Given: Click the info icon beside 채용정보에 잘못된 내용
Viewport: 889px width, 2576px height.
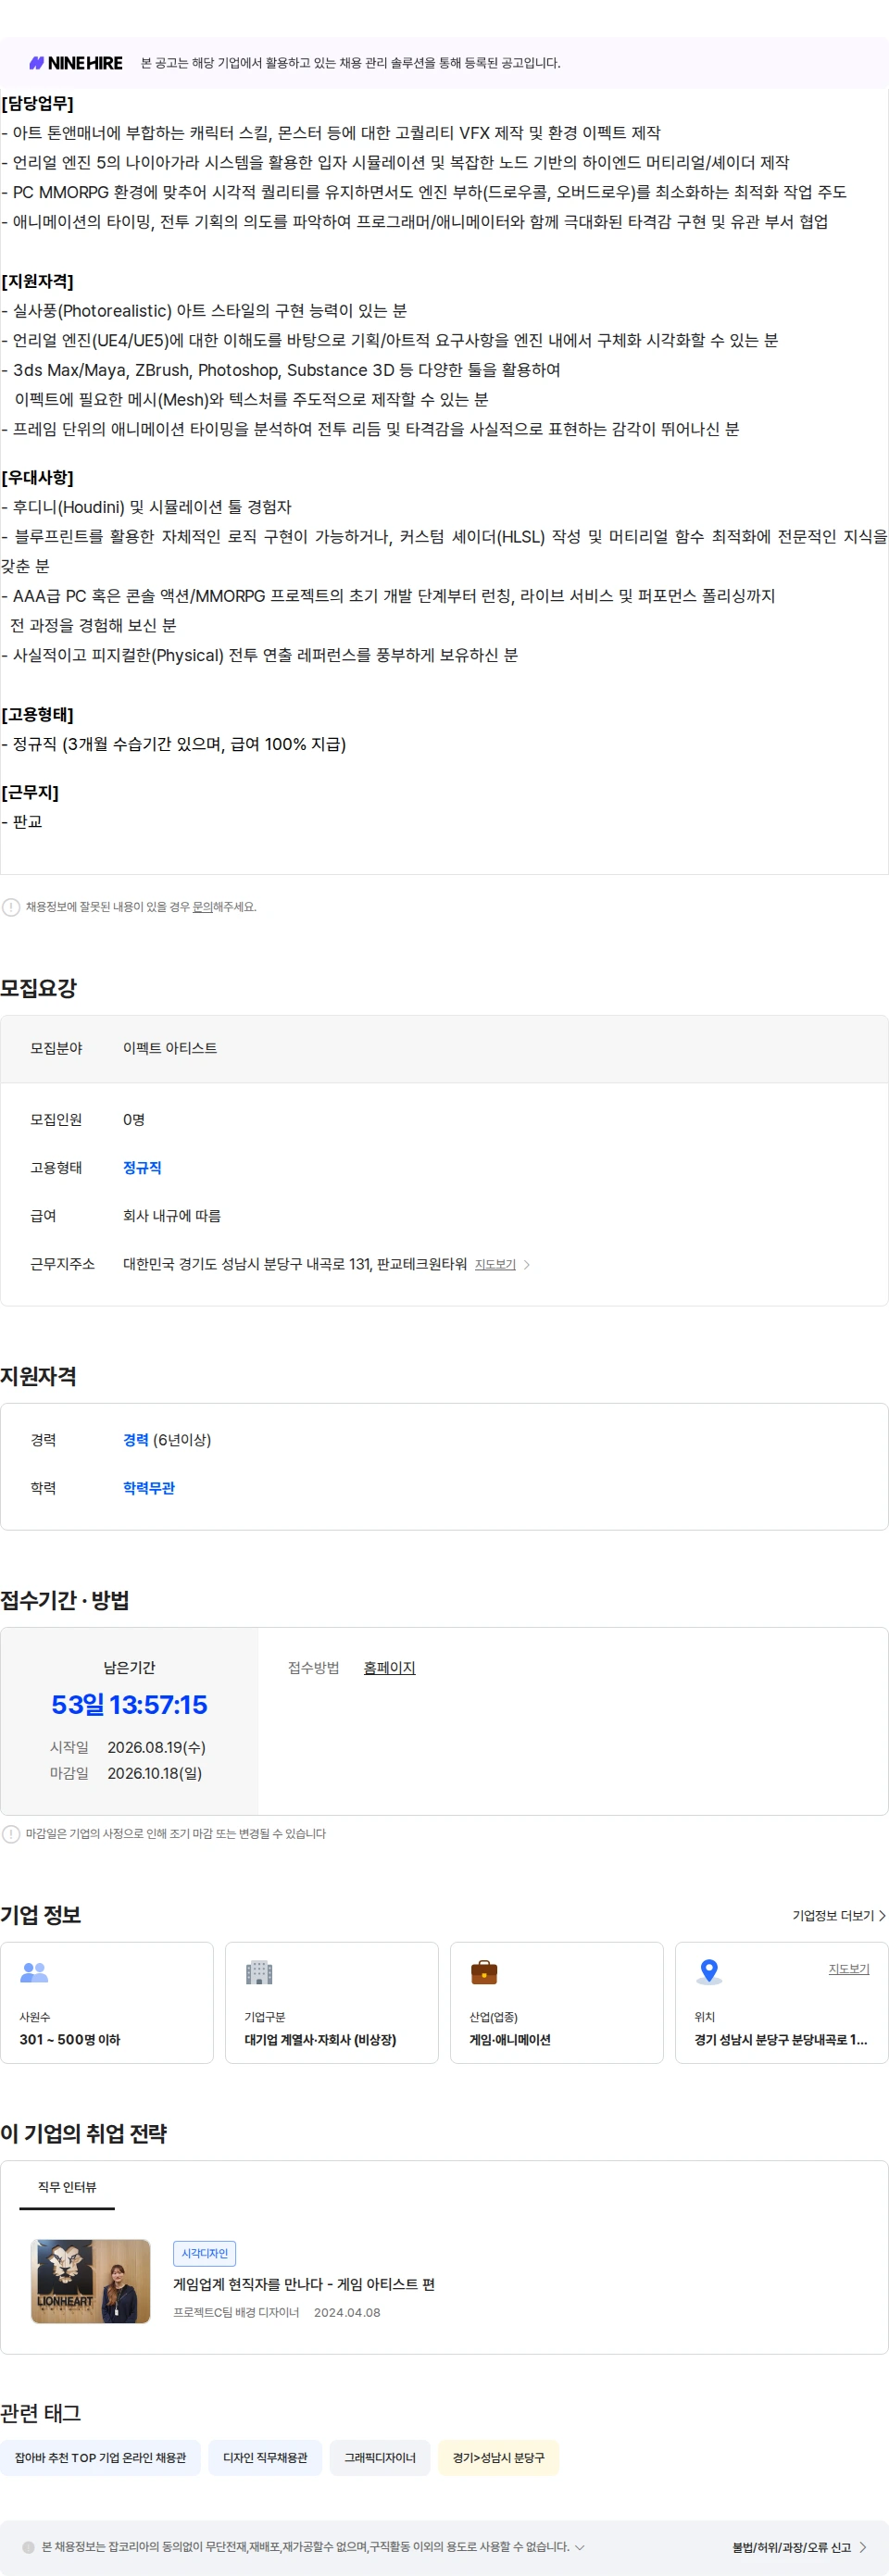Looking at the screenshot, I should click(11, 907).
